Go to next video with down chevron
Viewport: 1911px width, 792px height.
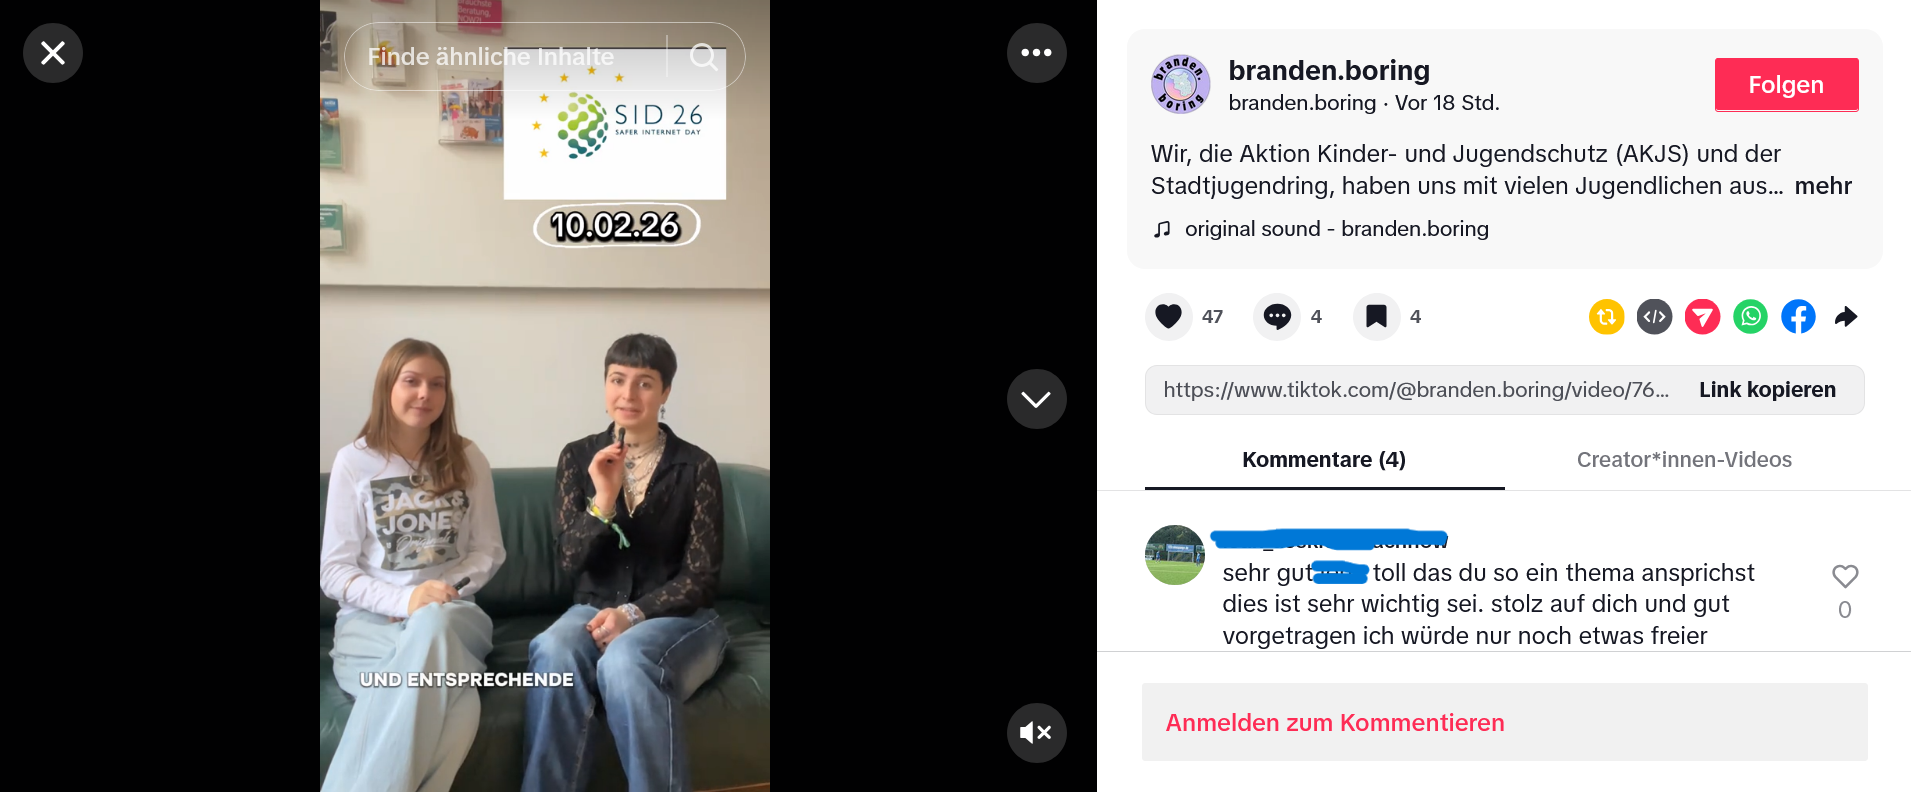1036,399
